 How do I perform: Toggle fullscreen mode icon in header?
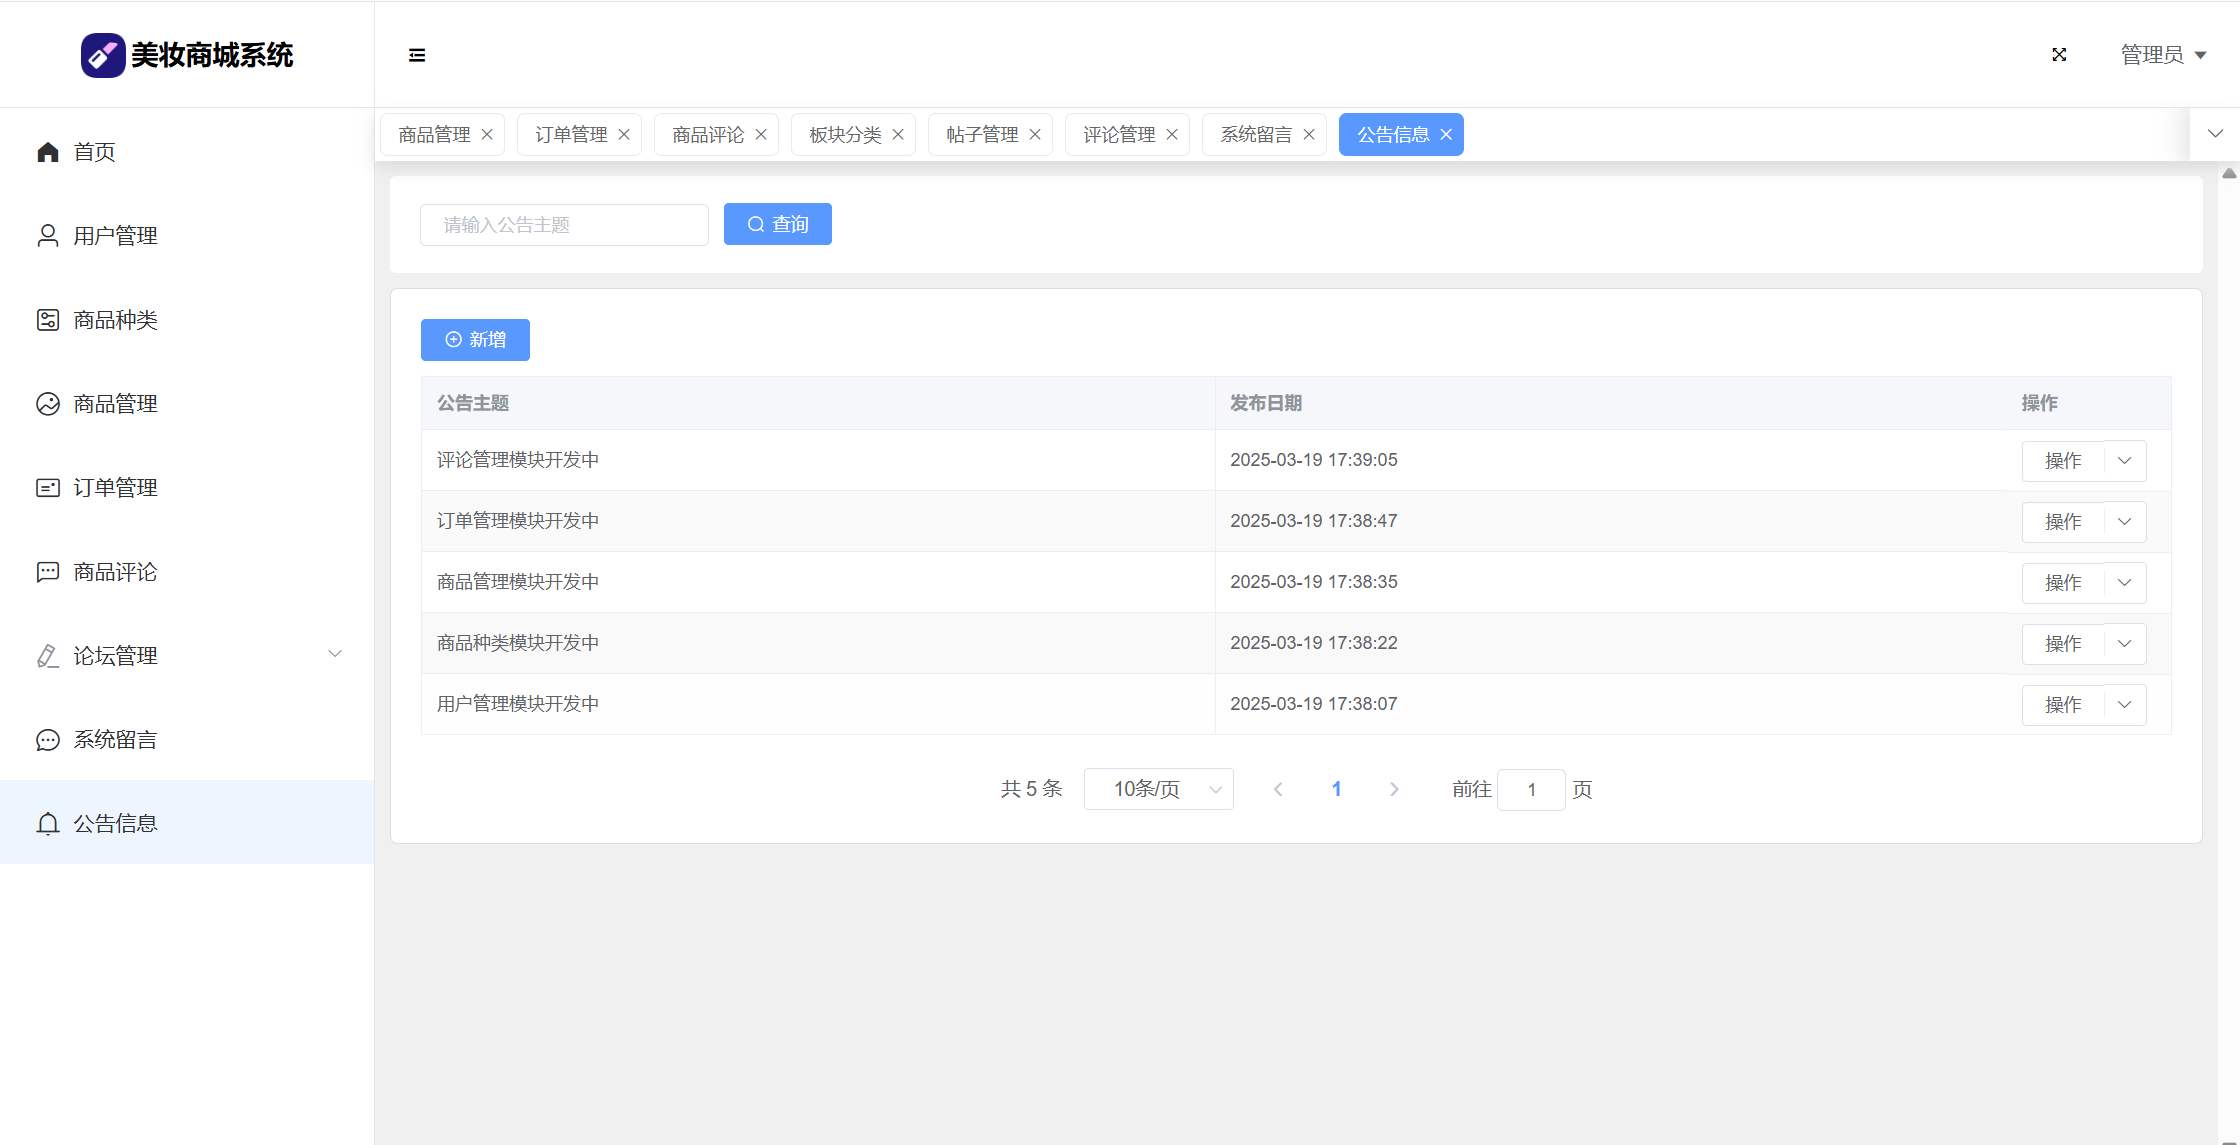[x=2059, y=55]
